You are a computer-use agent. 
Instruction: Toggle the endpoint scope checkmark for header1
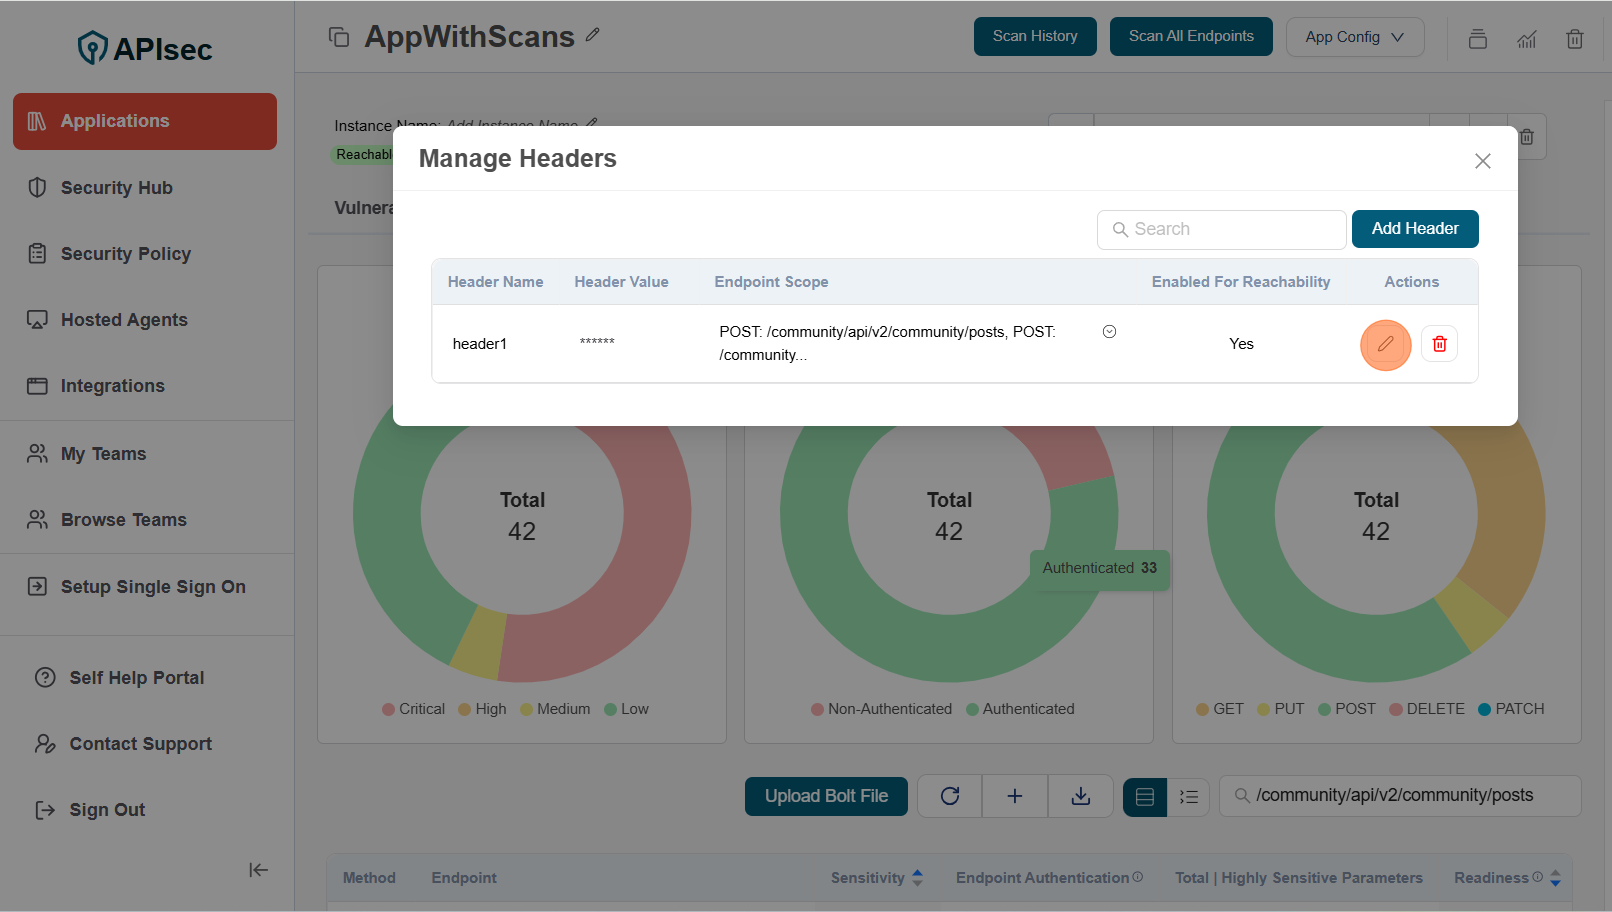(1109, 331)
